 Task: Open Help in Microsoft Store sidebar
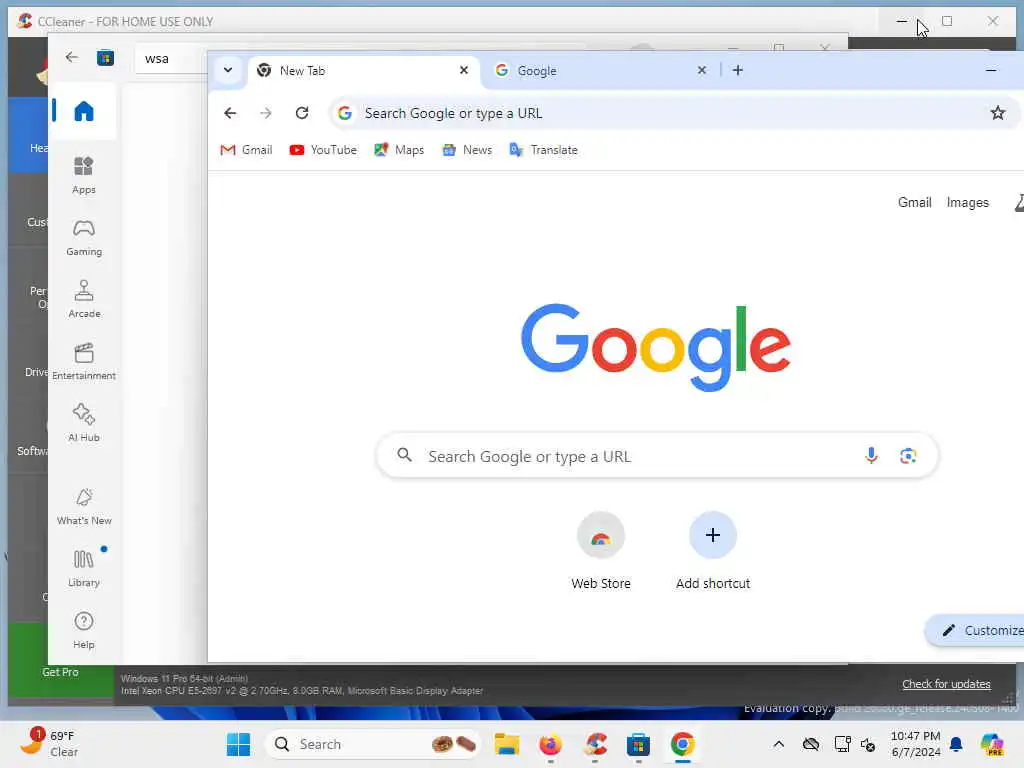click(84, 631)
